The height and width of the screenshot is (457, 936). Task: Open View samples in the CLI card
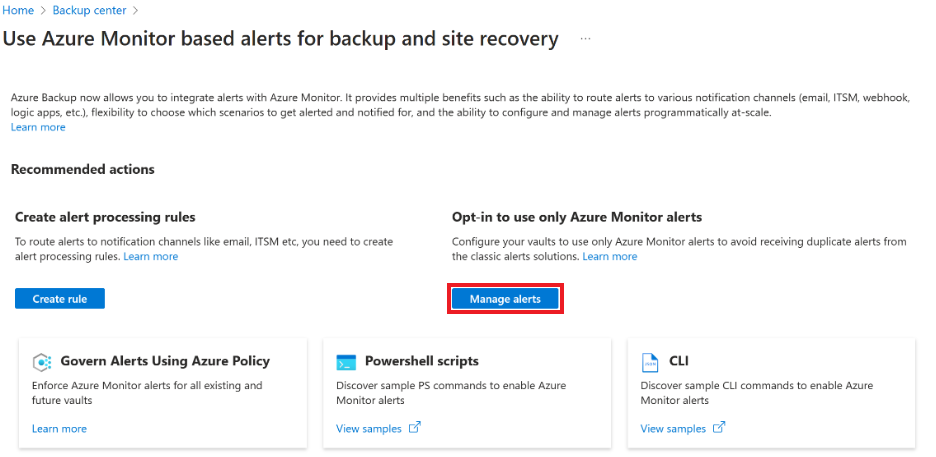click(673, 428)
